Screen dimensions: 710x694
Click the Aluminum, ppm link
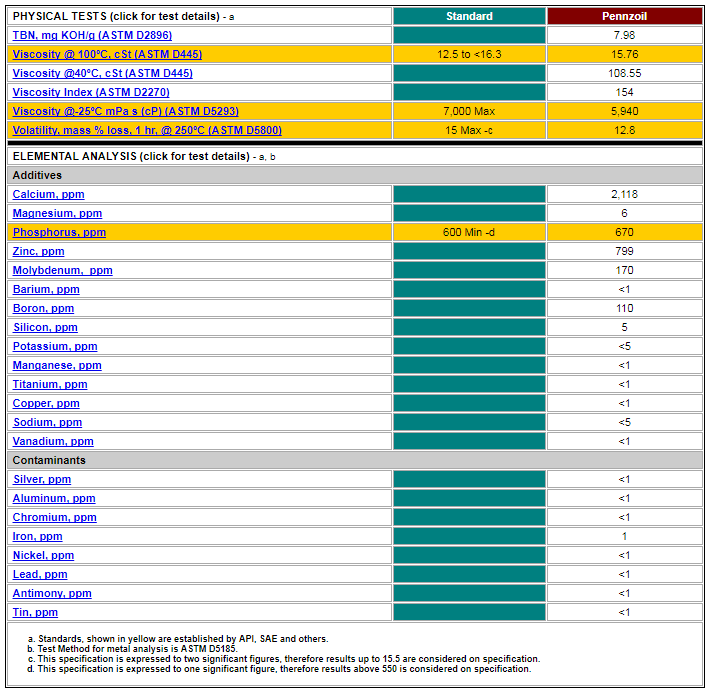[x=54, y=498]
